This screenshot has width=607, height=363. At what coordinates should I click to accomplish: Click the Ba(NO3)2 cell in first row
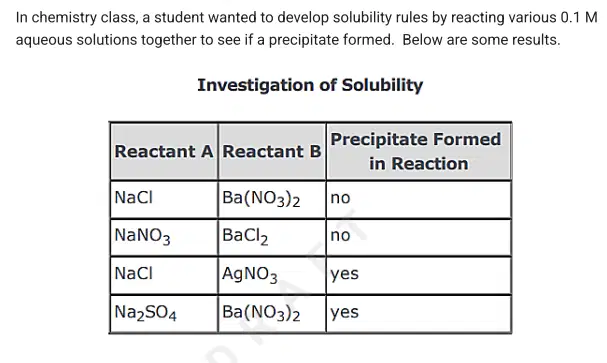pos(272,199)
